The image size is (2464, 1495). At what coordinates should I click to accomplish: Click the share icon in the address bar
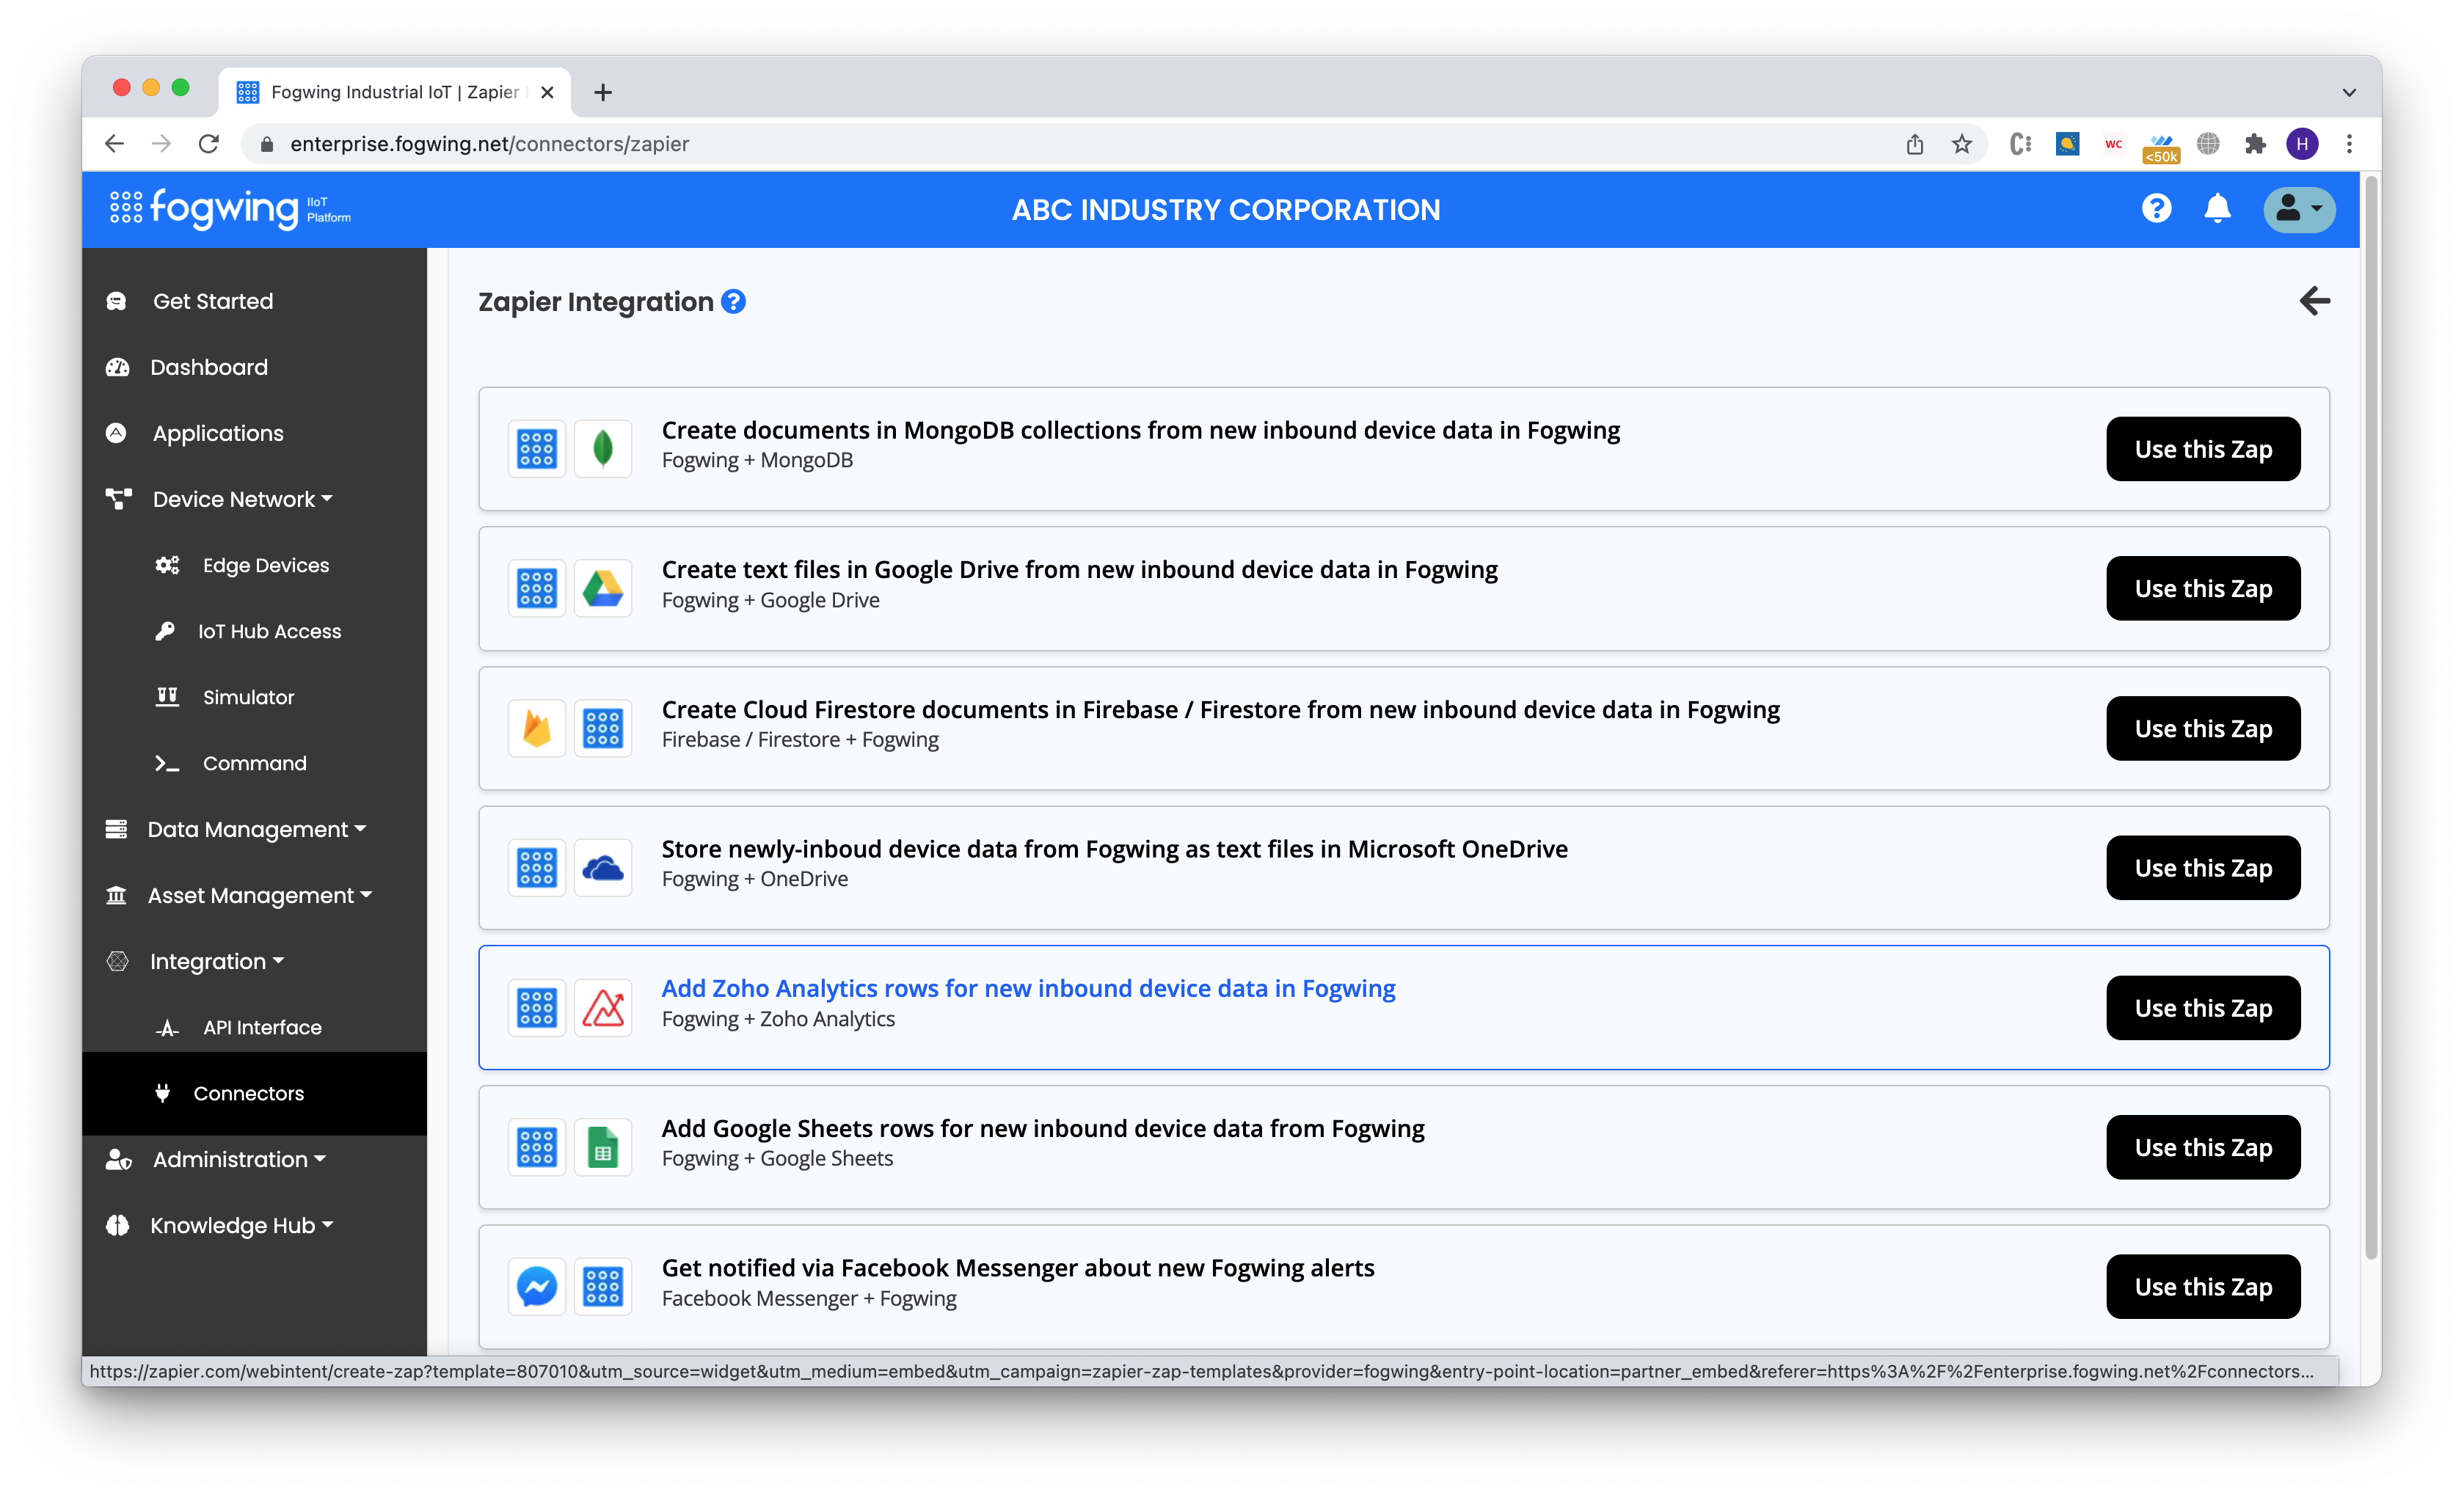pos(1914,144)
